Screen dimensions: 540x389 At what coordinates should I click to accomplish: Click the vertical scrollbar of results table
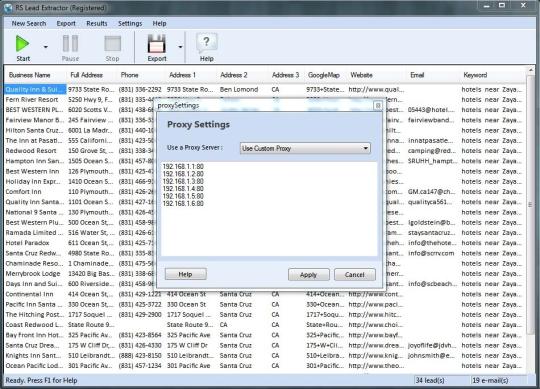point(530,204)
